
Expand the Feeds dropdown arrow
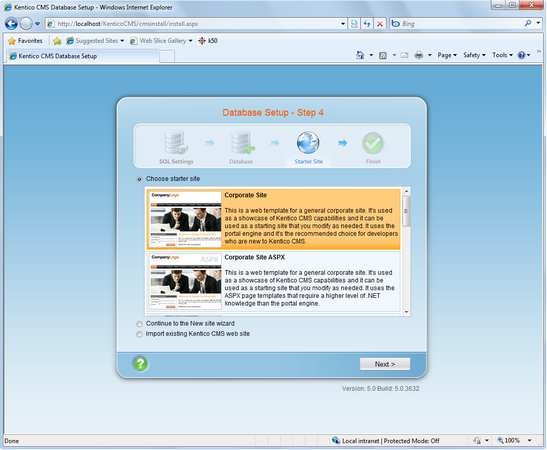point(394,55)
